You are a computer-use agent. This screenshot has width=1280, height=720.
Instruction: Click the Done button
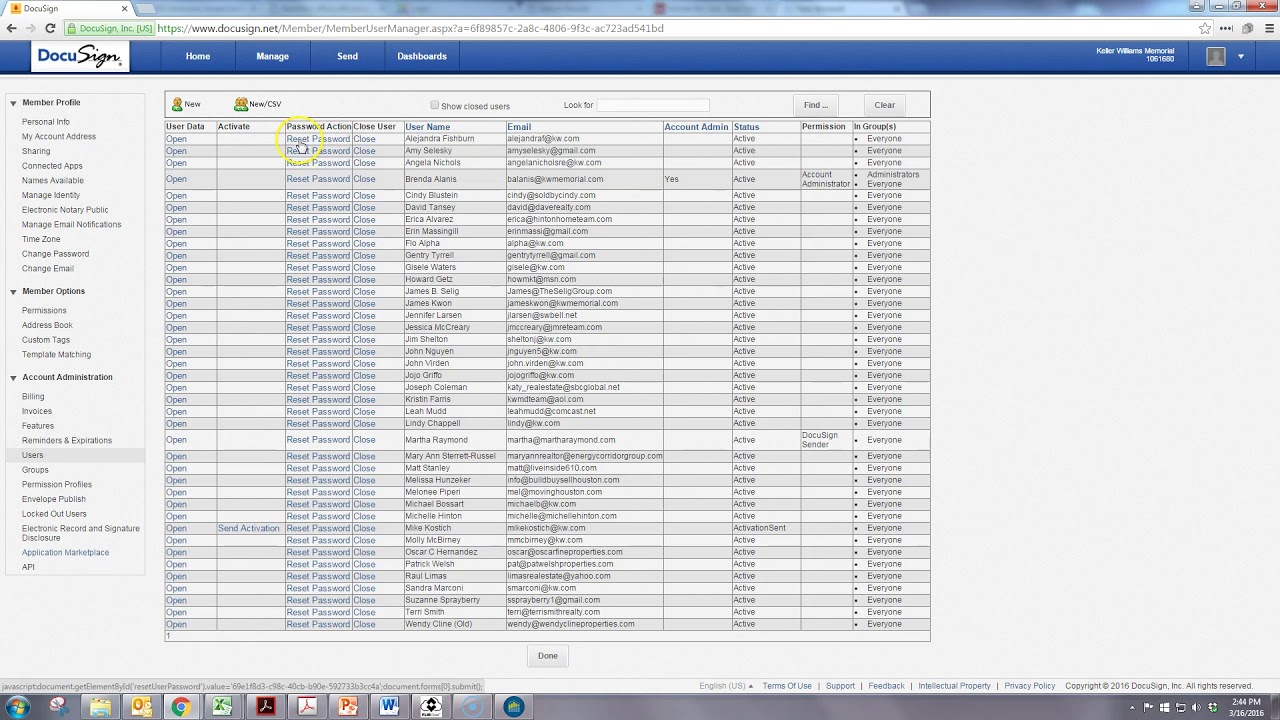[x=548, y=656]
